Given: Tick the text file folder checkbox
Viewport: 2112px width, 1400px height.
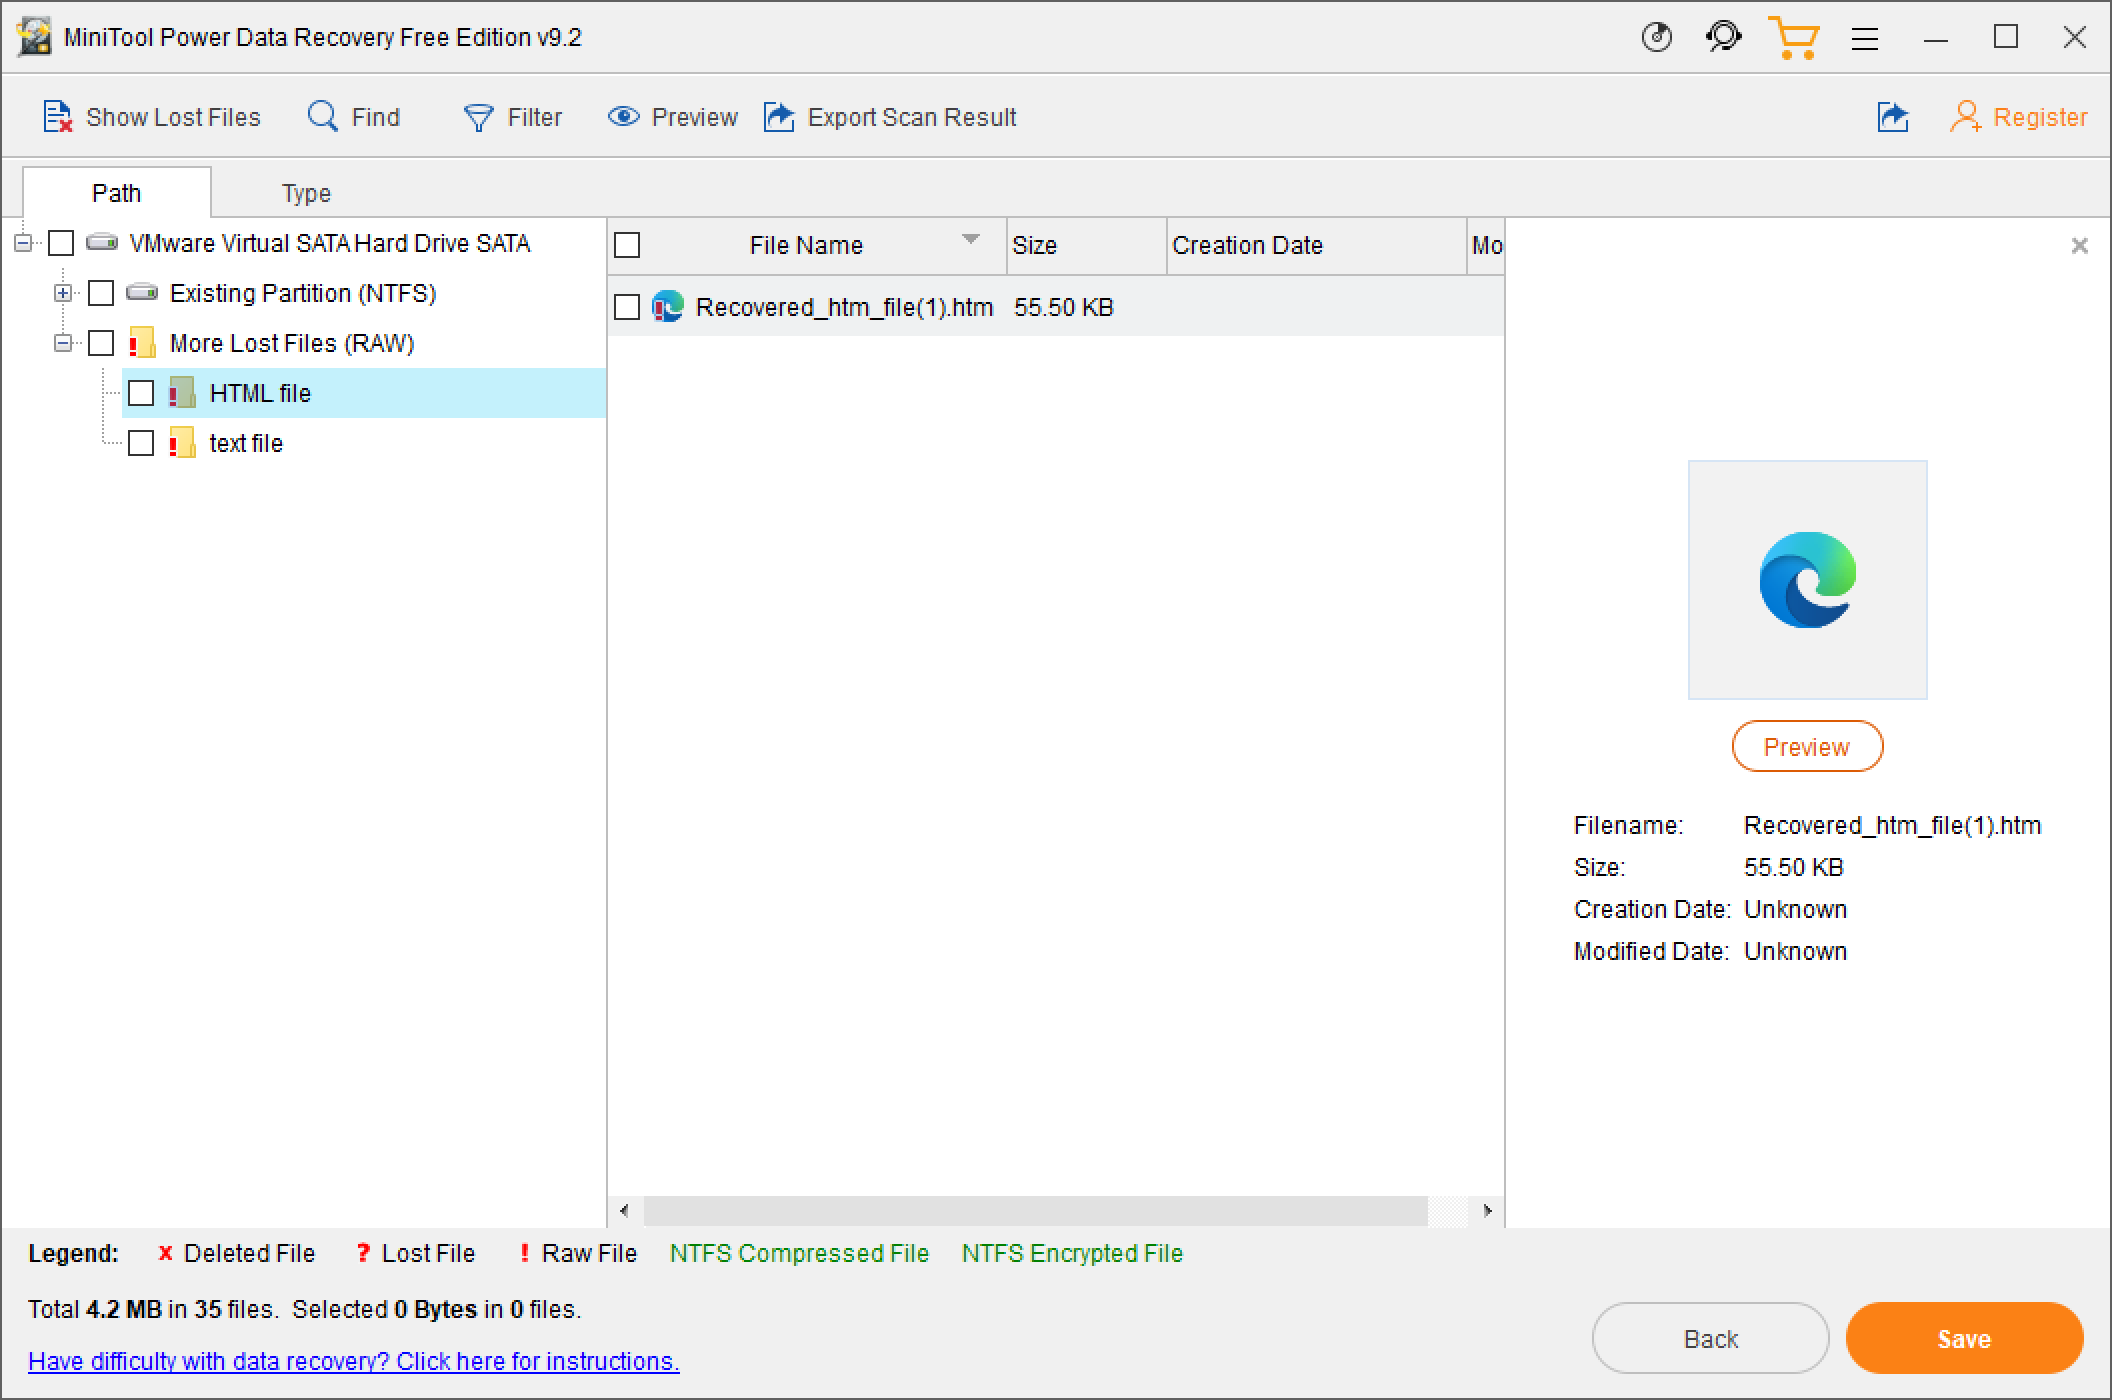Looking at the screenshot, I should click(141, 443).
